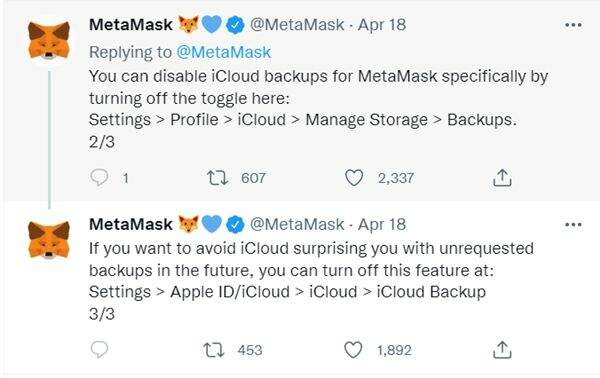Open more options on the 2/3 tweet
Image resolution: width=600 pixels, height=378 pixels.
[573, 25]
